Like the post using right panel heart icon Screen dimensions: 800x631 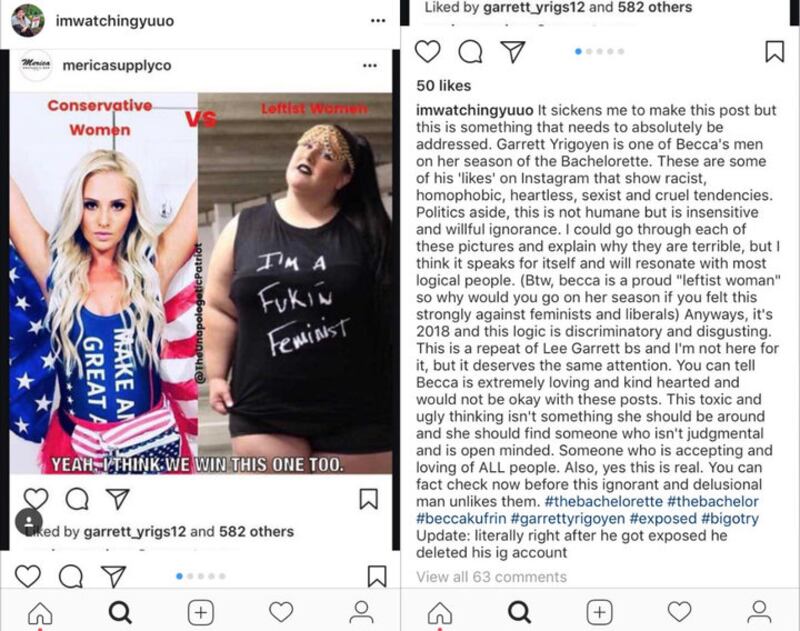[x=427, y=52]
